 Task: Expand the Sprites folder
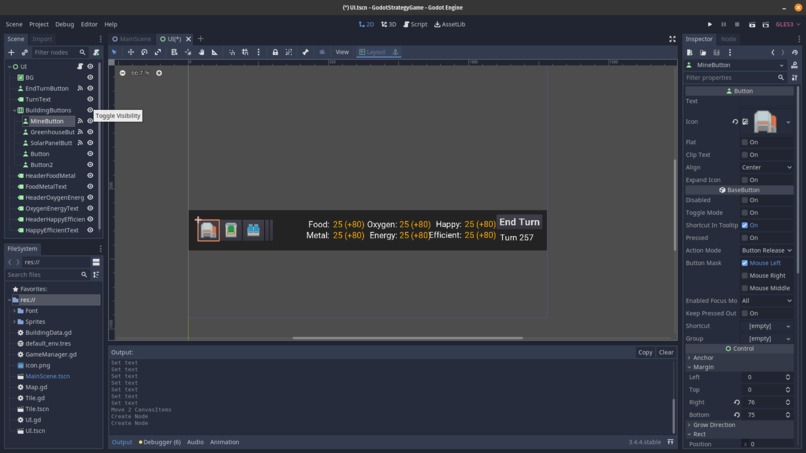click(14, 322)
